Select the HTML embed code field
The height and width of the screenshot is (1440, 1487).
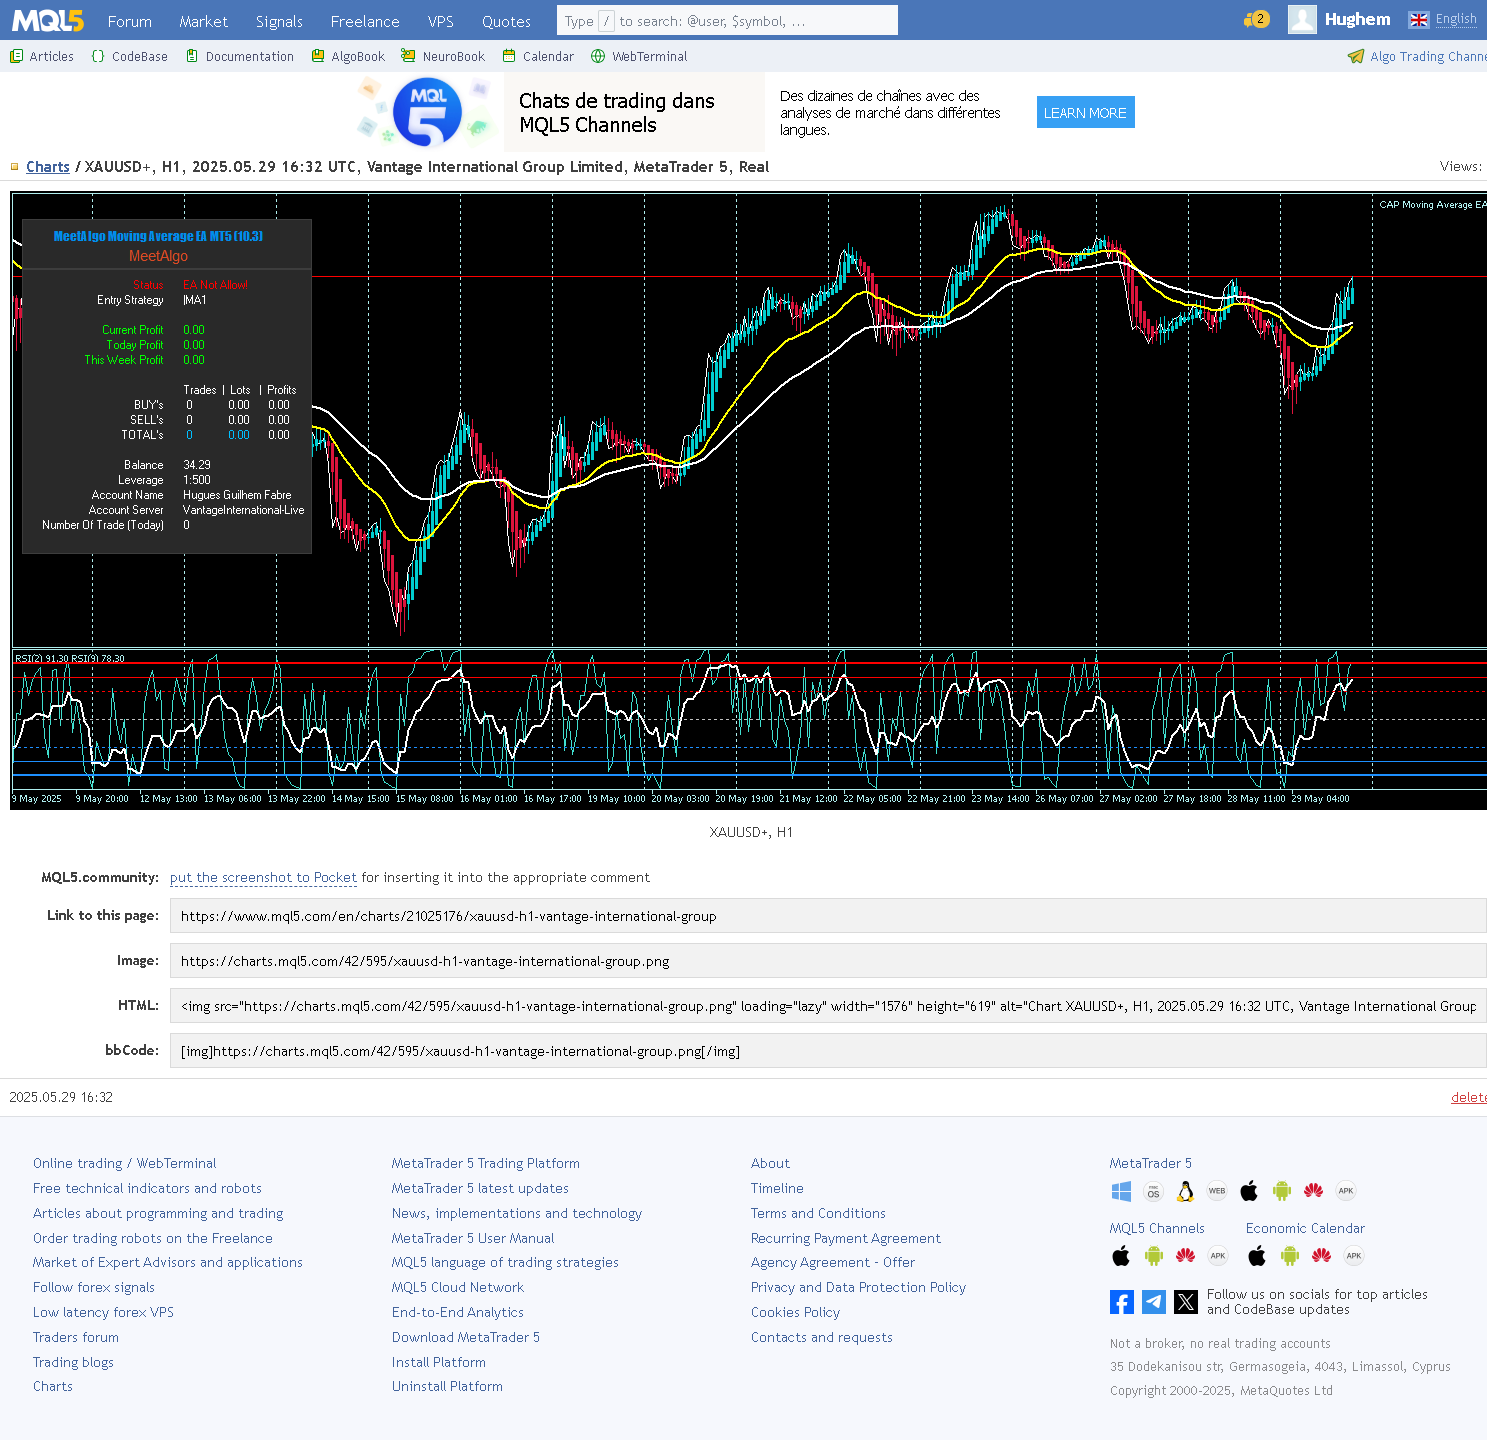tap(828, 1006)
